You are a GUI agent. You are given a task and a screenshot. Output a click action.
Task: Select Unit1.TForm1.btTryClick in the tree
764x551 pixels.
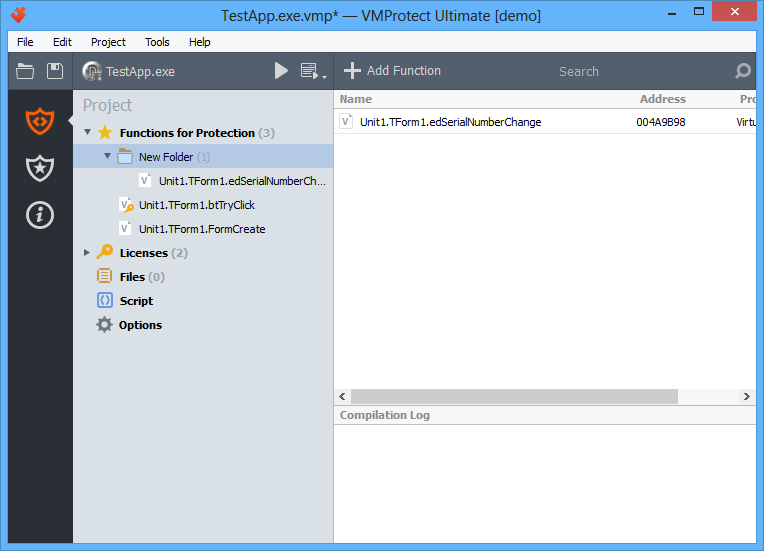click(x=196, y=205)
